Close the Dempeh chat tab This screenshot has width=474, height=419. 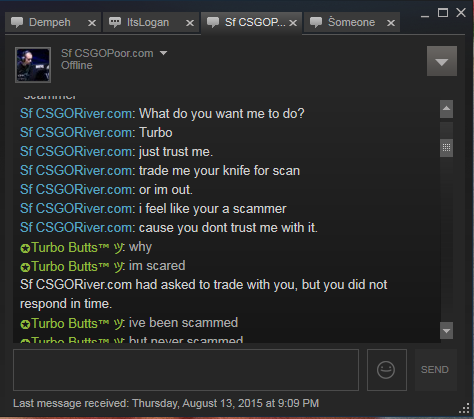click(92, 23)
